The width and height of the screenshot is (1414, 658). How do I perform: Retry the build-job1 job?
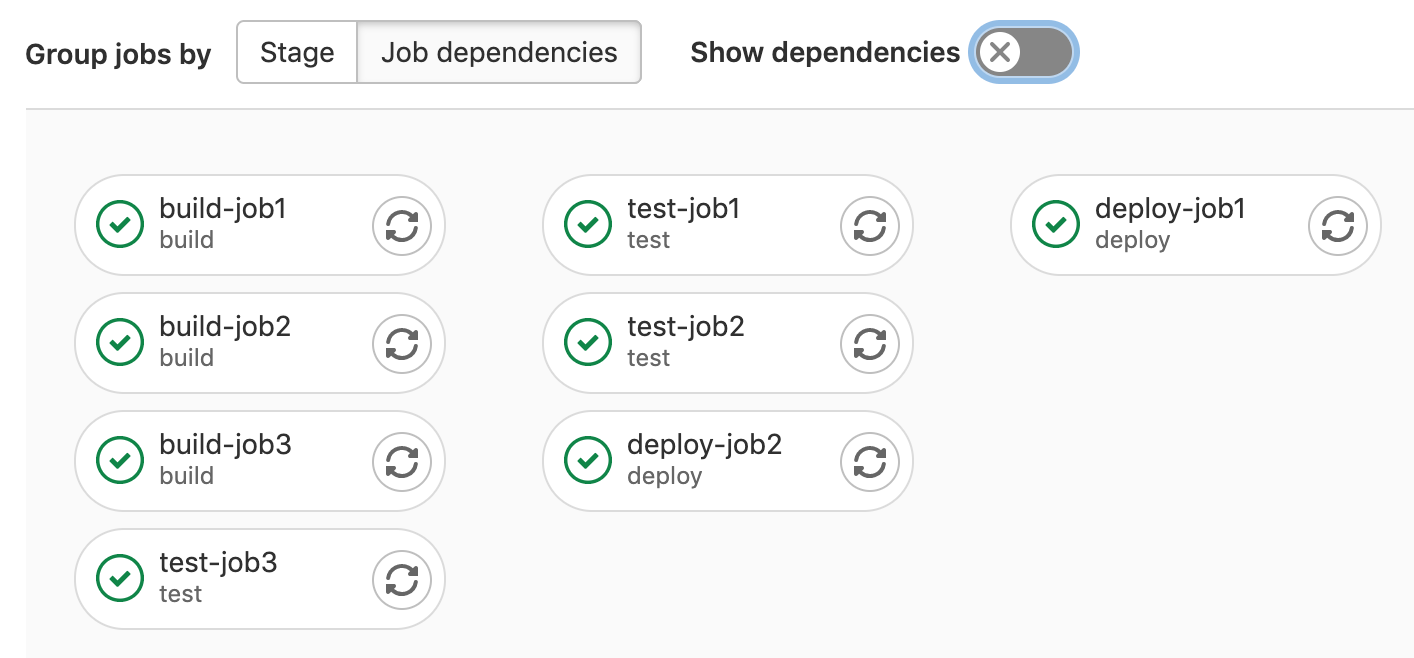point(402,225)
